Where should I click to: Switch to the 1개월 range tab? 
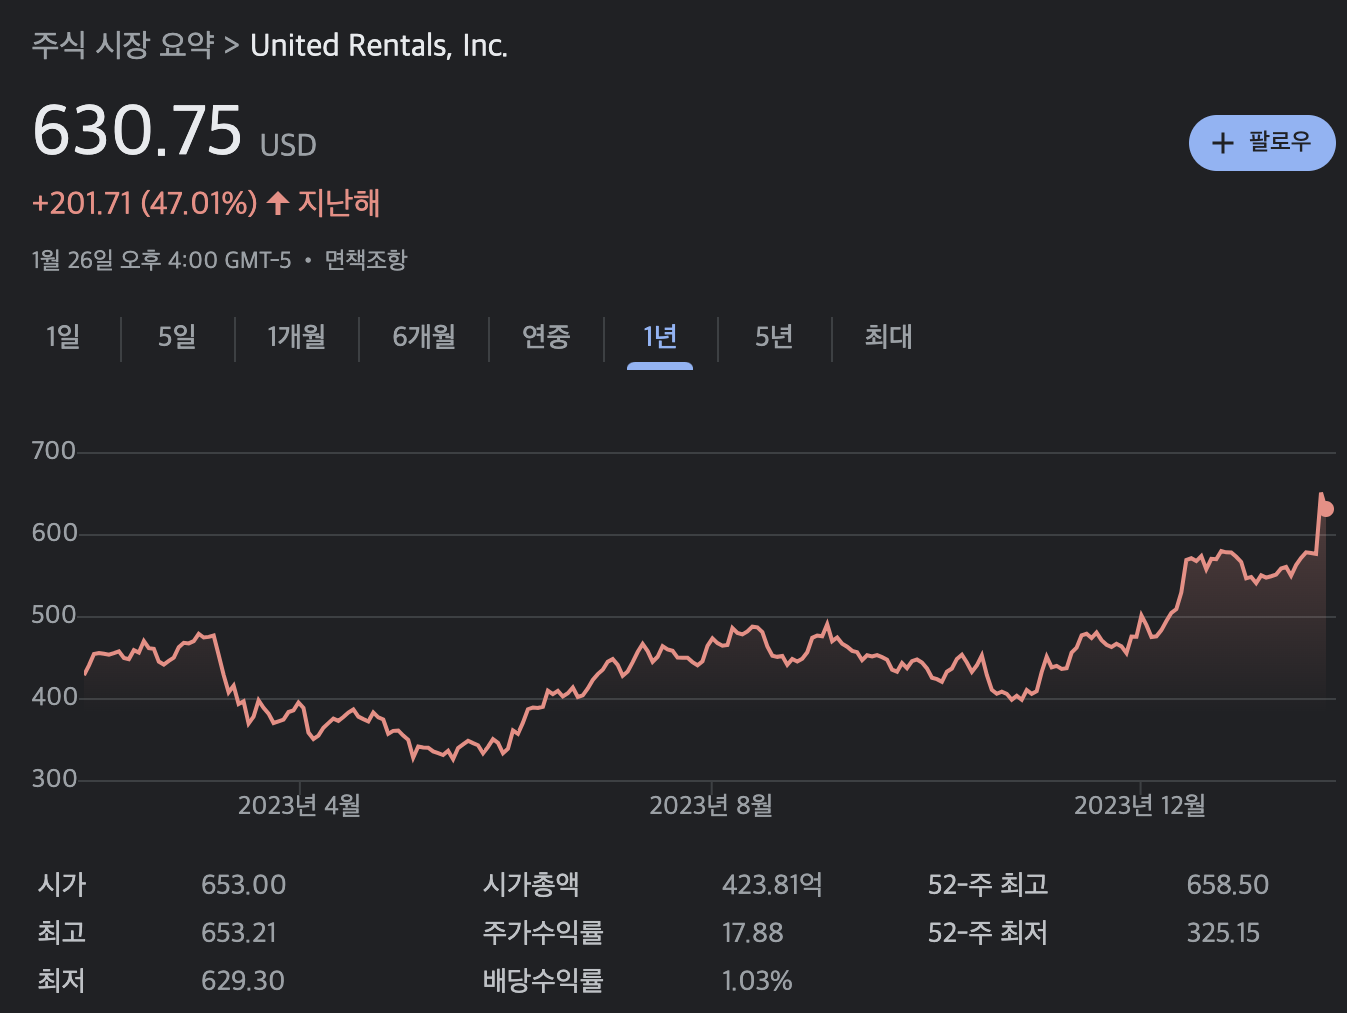point(297,337)
